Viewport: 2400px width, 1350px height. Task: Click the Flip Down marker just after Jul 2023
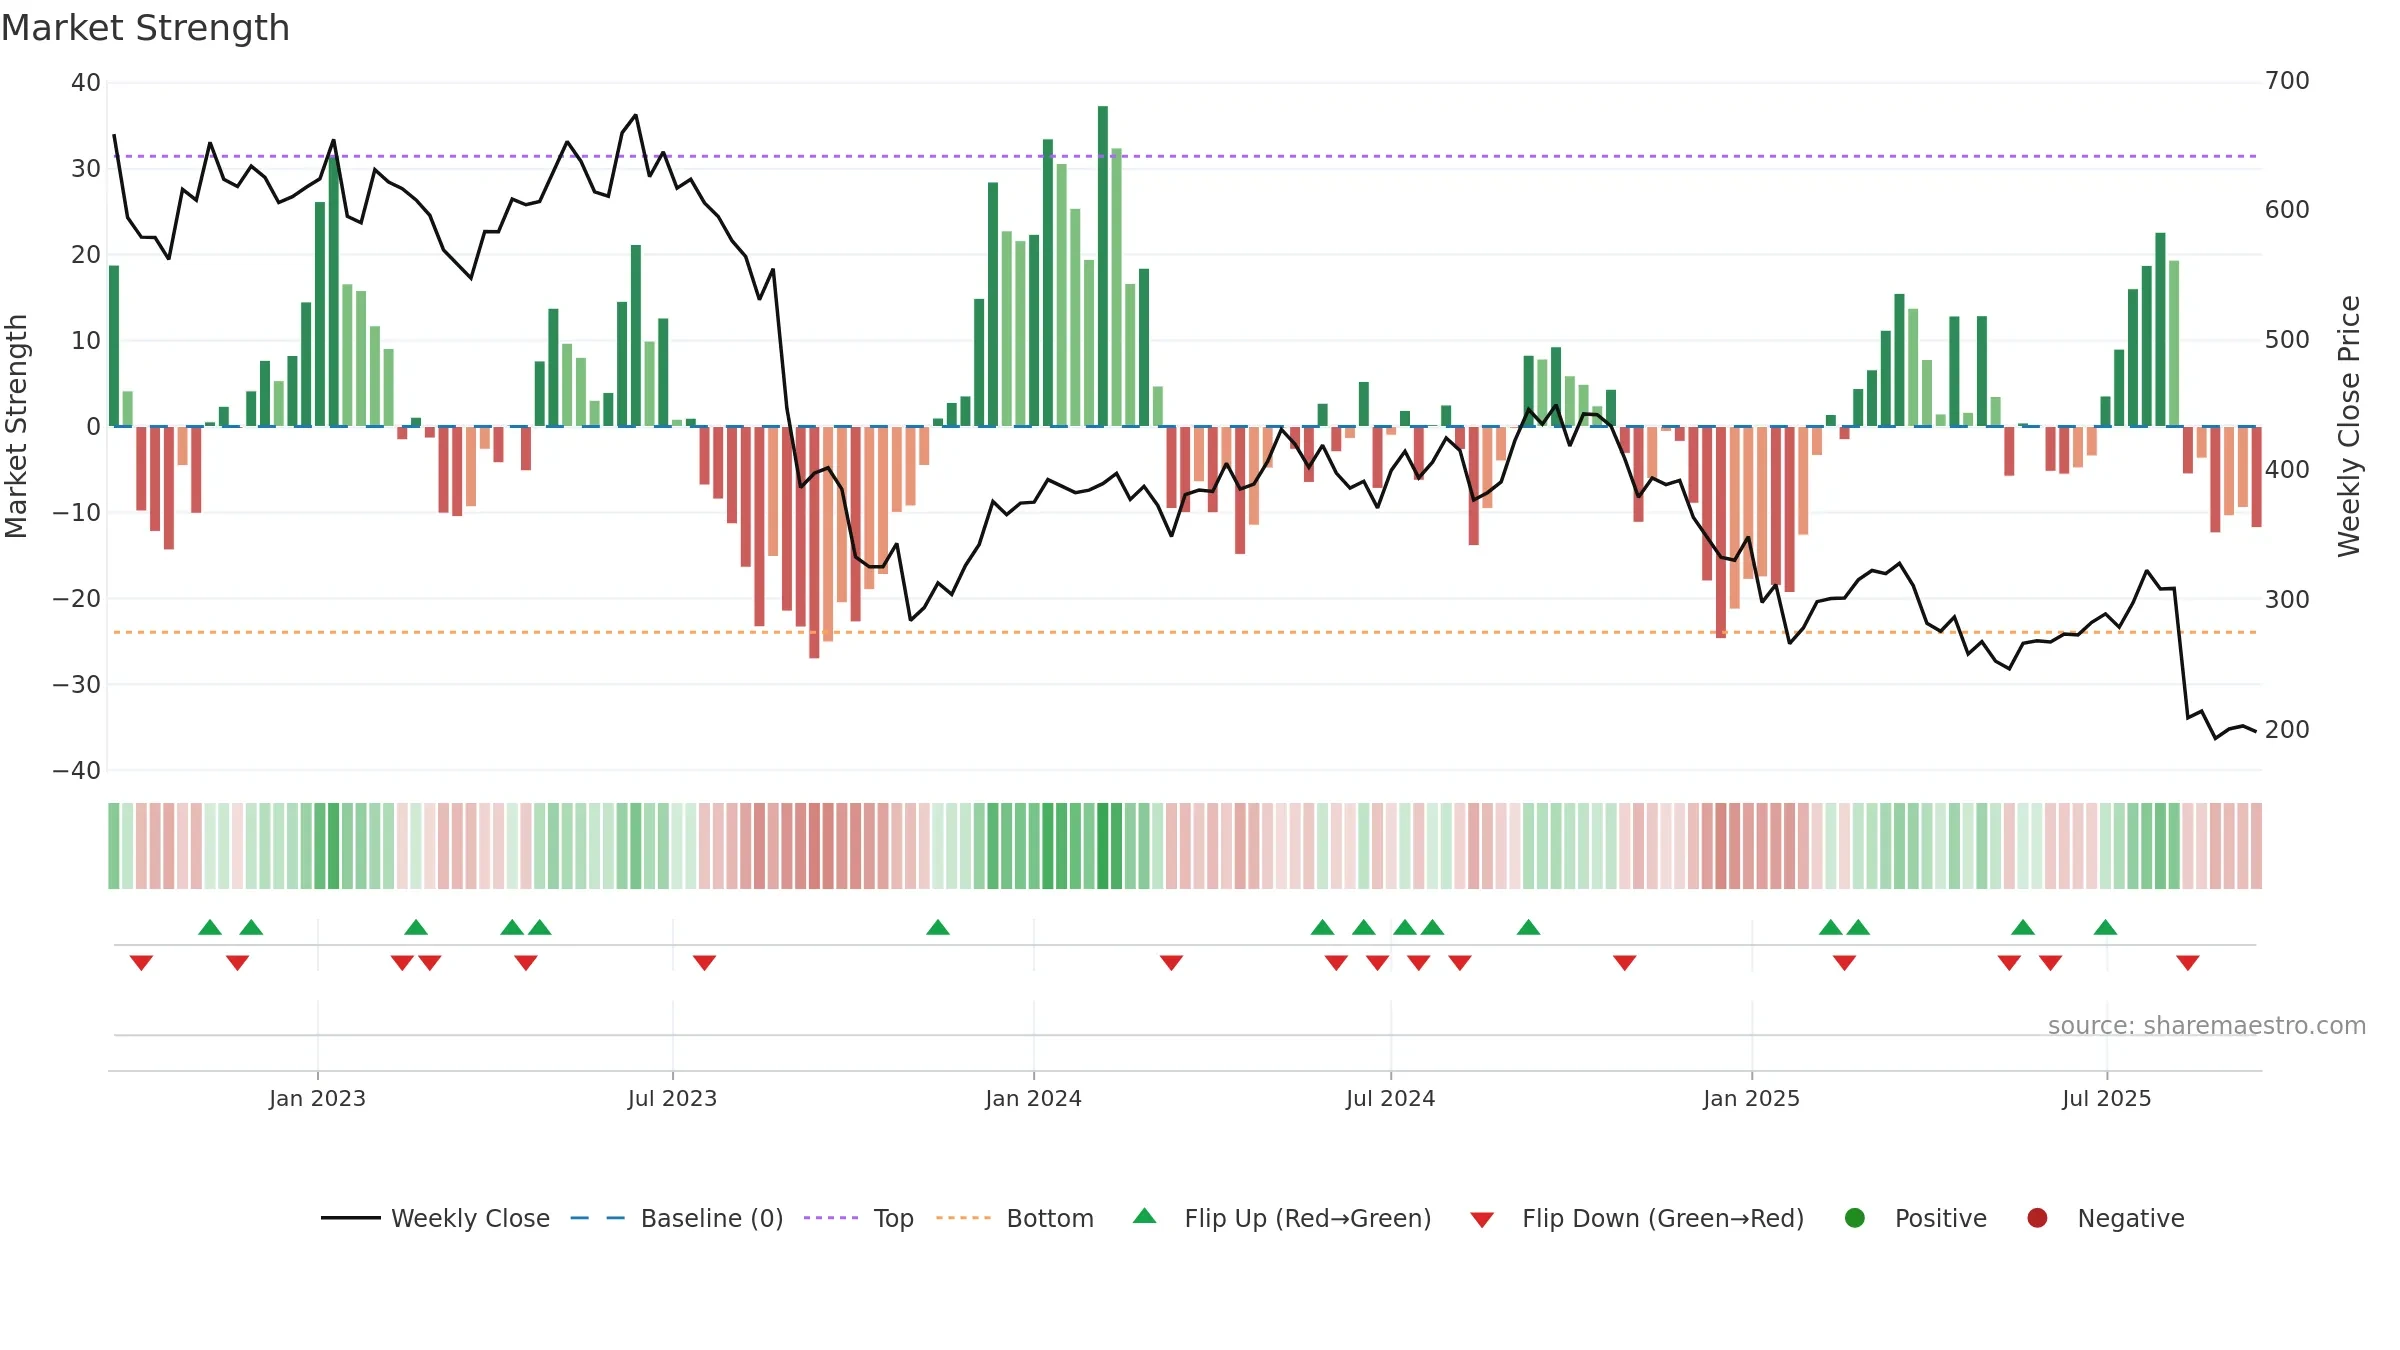(704, 962)
